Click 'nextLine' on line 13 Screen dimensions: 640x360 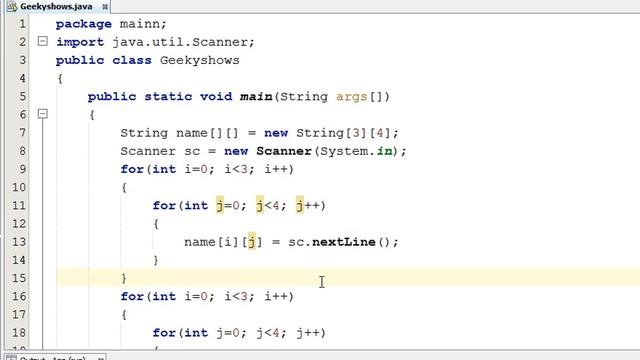(x=344, y=242)
